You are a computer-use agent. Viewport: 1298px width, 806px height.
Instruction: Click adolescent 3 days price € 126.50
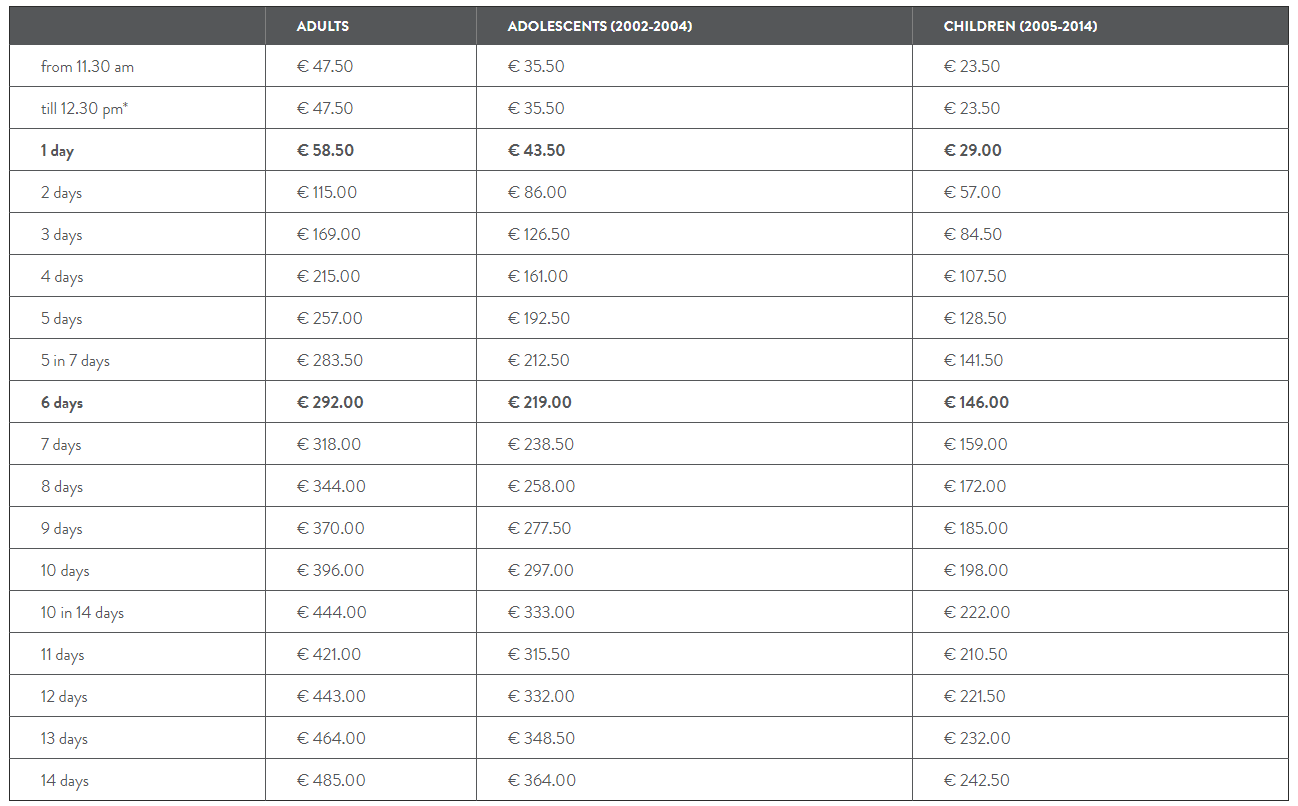pyautogui.click(x=539, y=234)
